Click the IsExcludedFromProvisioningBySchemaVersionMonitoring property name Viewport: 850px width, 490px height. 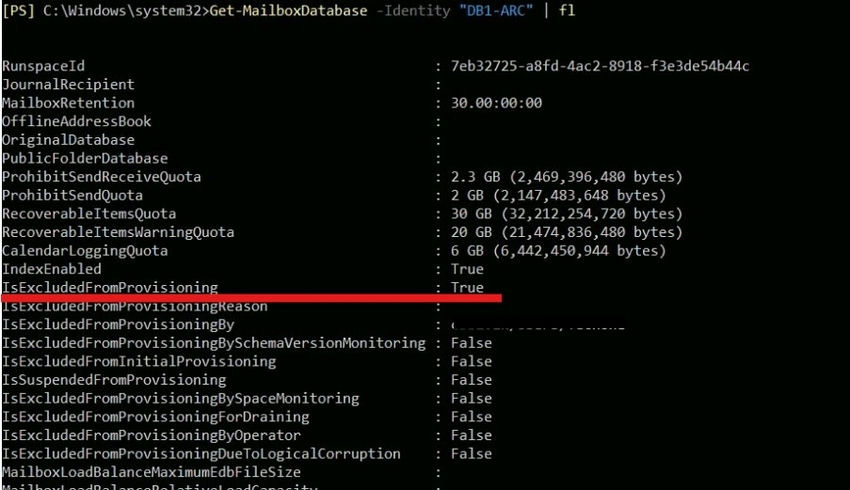coord(214,343)
